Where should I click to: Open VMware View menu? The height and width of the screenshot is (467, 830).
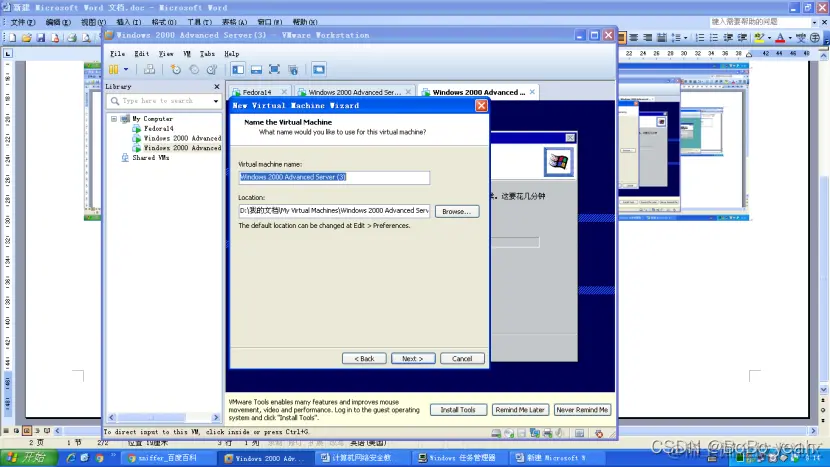tap(166, 53)
